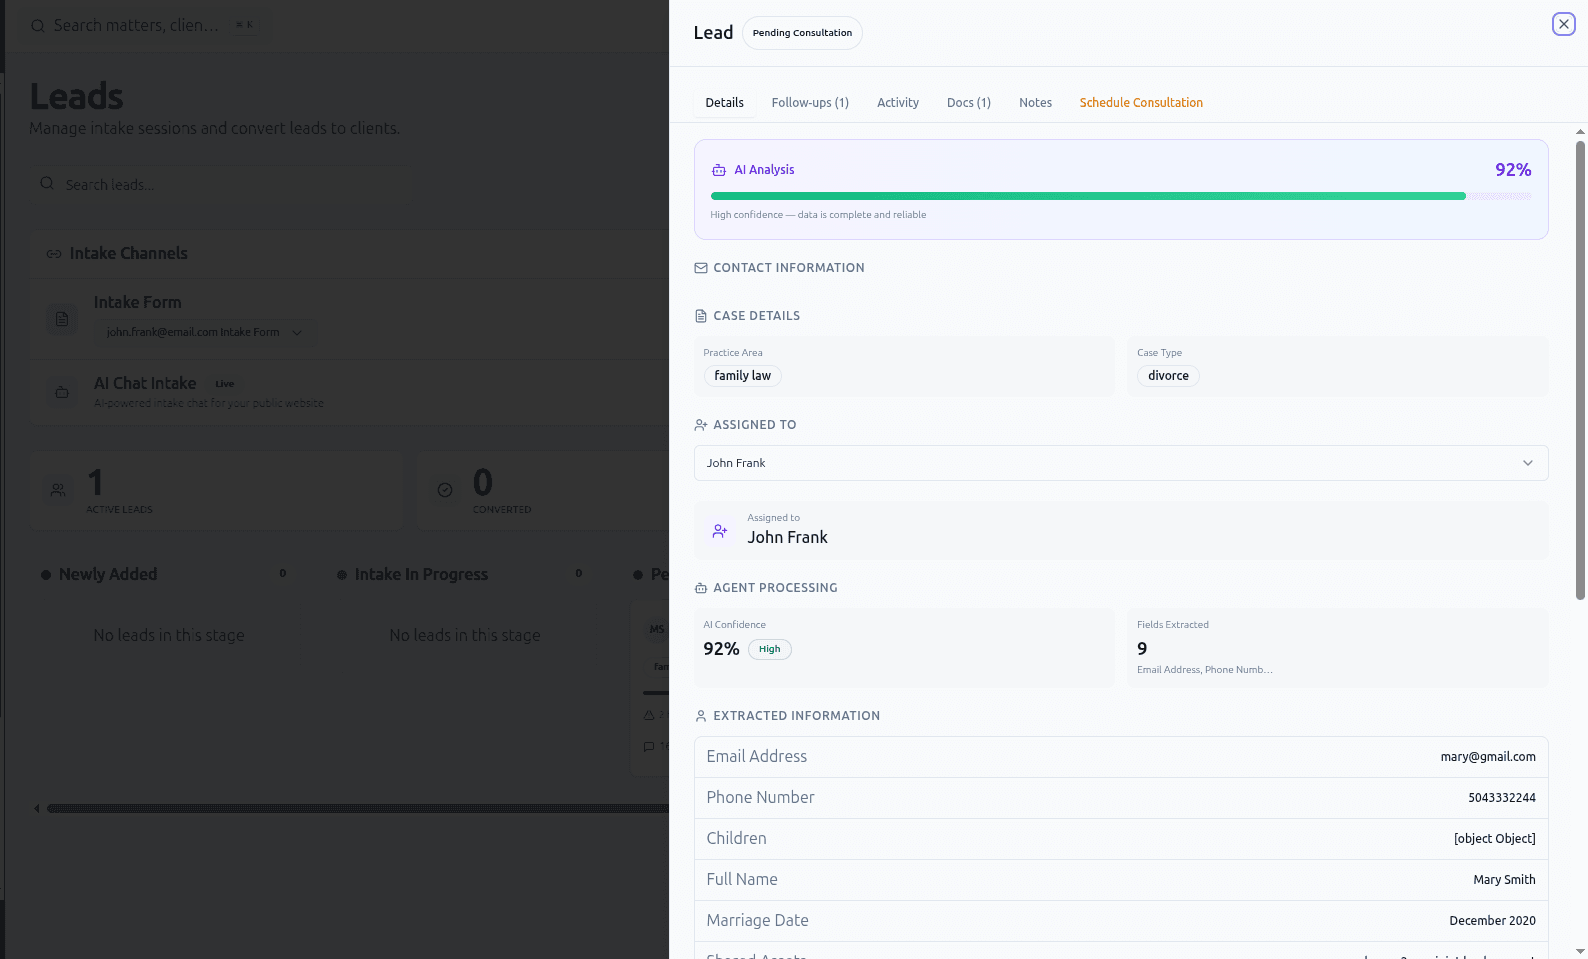Image resolution: width=1588 pixels, height=959 pixels.
Task: Click the Full Name value Mary Smith
Action: tap(1504, 880)
